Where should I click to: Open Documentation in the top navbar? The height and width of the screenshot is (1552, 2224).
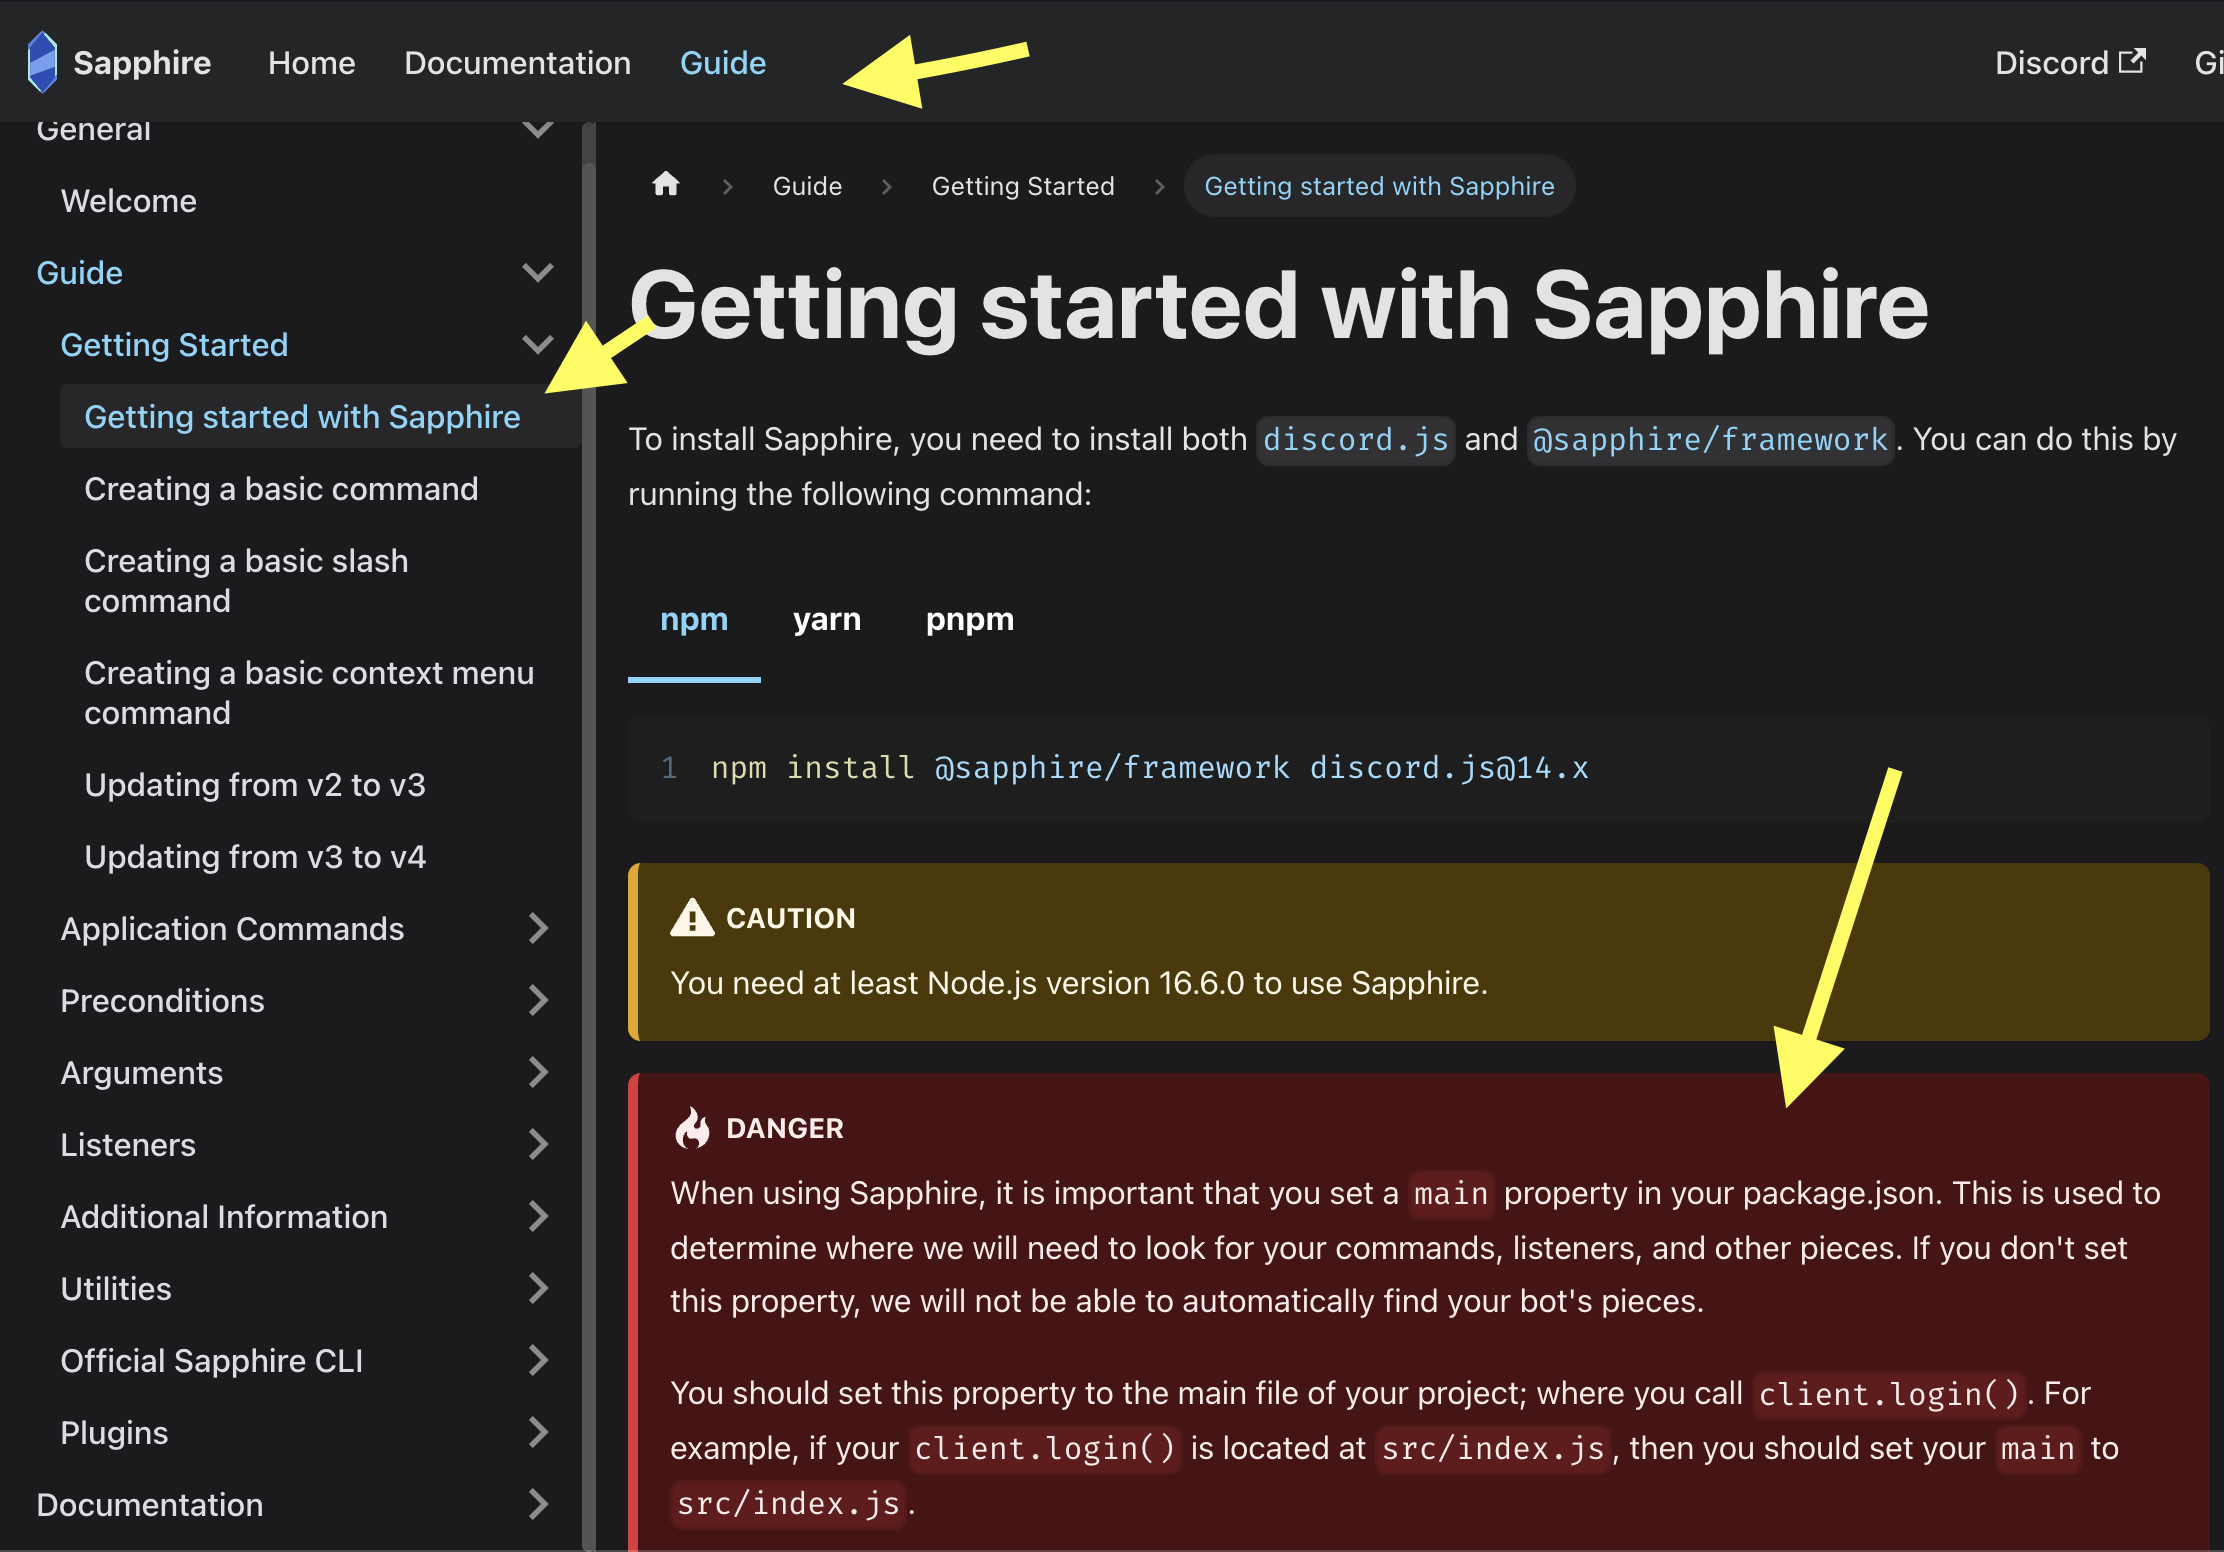pyautogui.click(x=517, y=63)
